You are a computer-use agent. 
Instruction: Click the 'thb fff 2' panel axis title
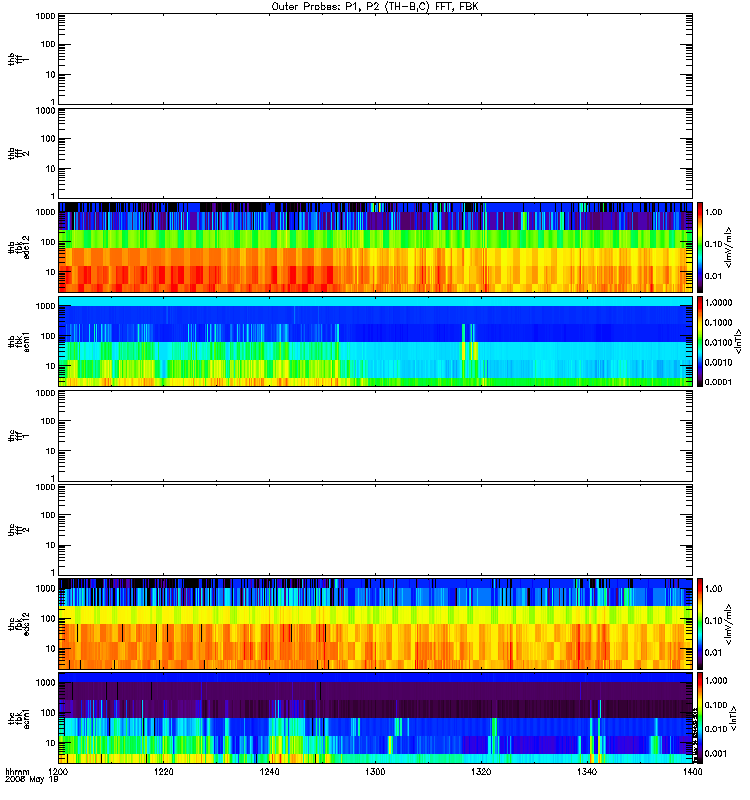(18, 154)
